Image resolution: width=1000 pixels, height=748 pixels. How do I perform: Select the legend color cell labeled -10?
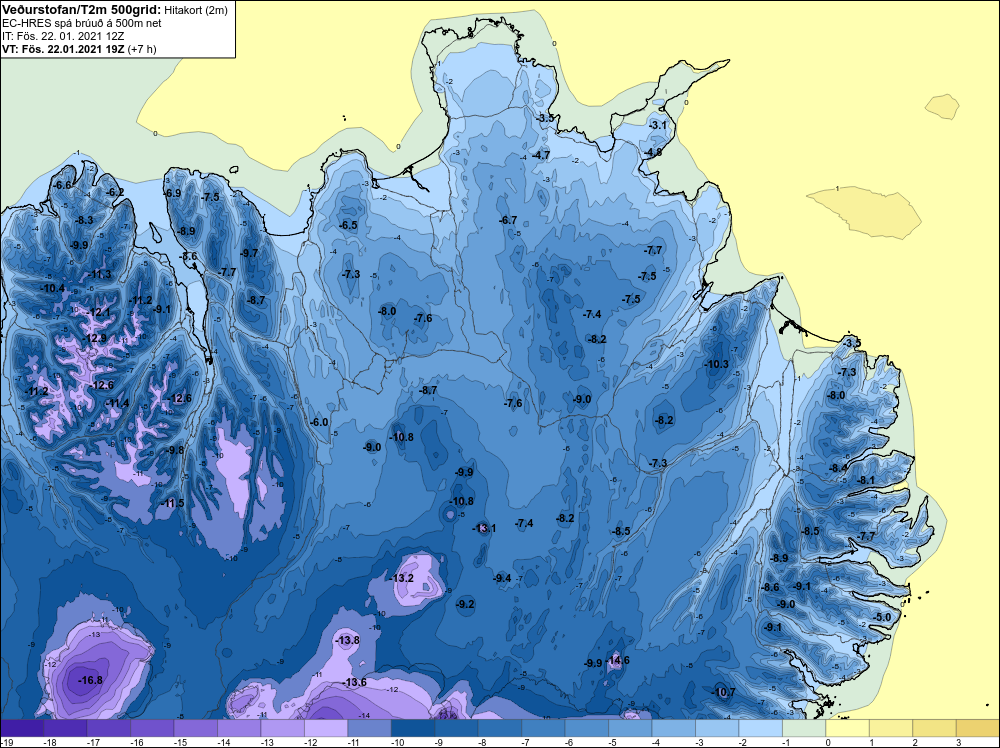[x=413, y=728]
